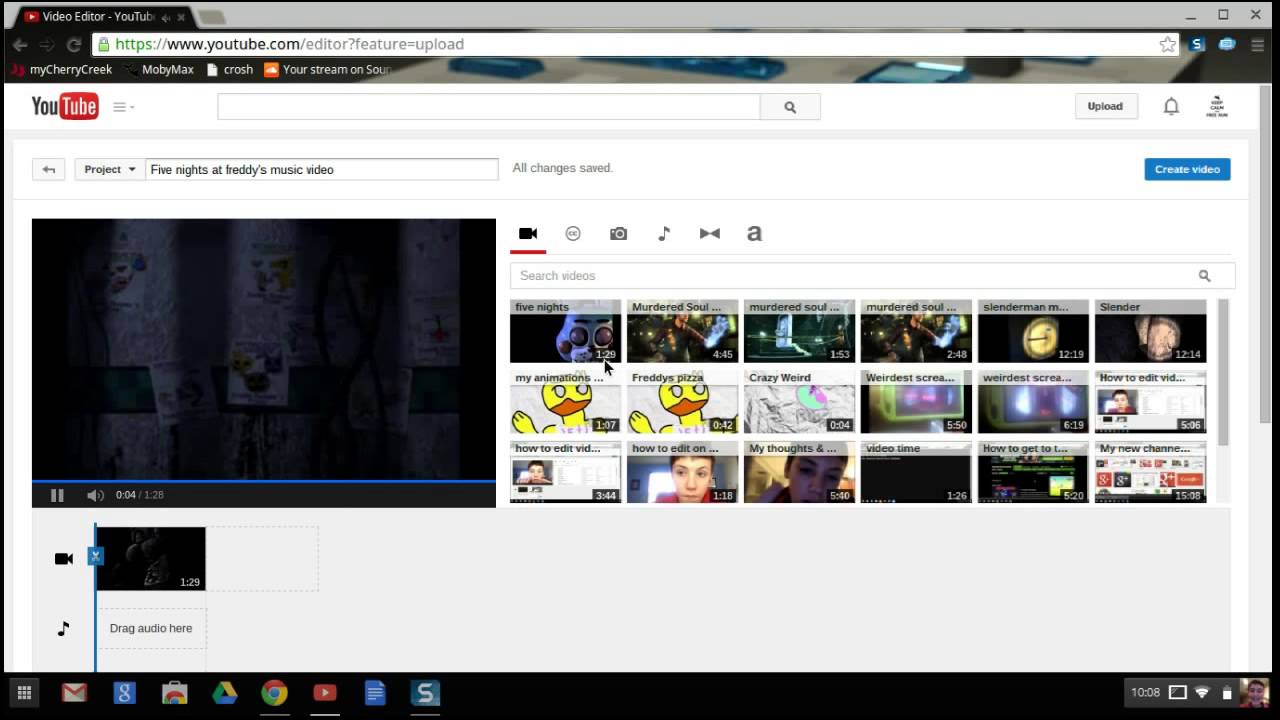Screen dimensions: 1280x720
Task: Open the myCherryCreek bookmark
Action: (61, 70)
